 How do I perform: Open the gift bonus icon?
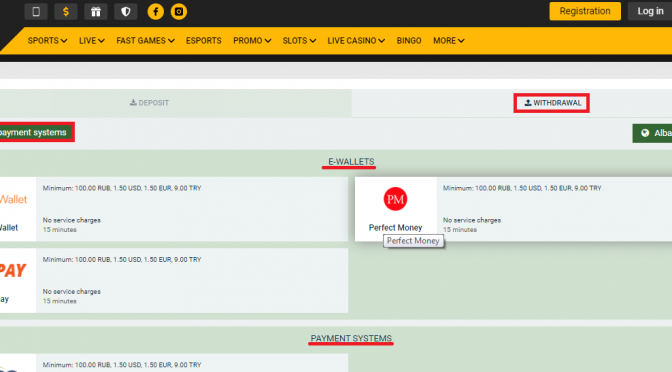96,12
